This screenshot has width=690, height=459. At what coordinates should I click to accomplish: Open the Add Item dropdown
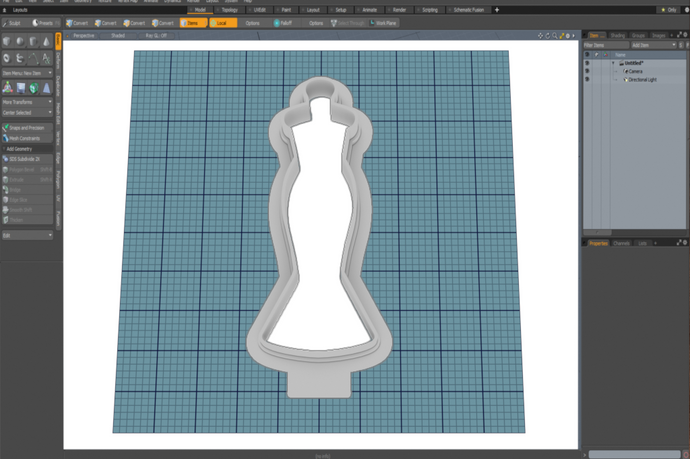click(653, 45)
